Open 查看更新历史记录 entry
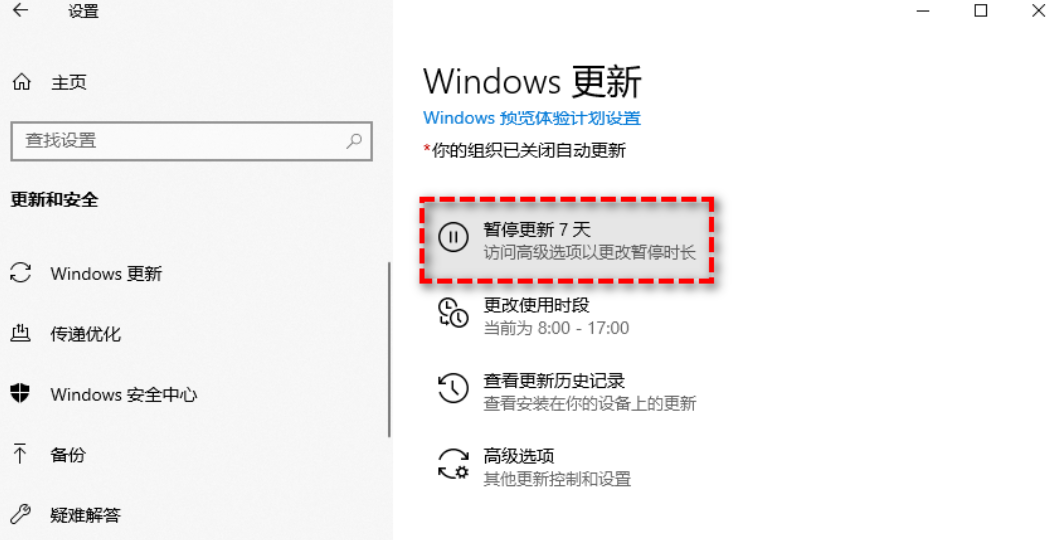Screen dimensions: 1051x540 (567, 391)
